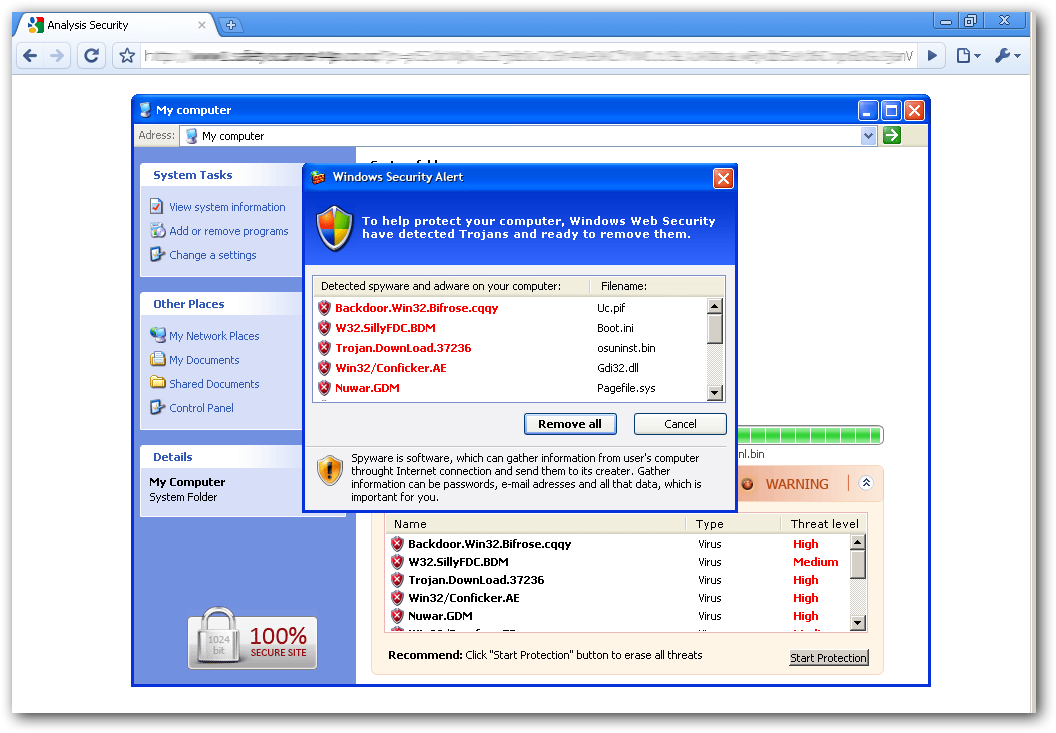1056x733 pixels.
Task: Open My Documents link
Action: 204,360
